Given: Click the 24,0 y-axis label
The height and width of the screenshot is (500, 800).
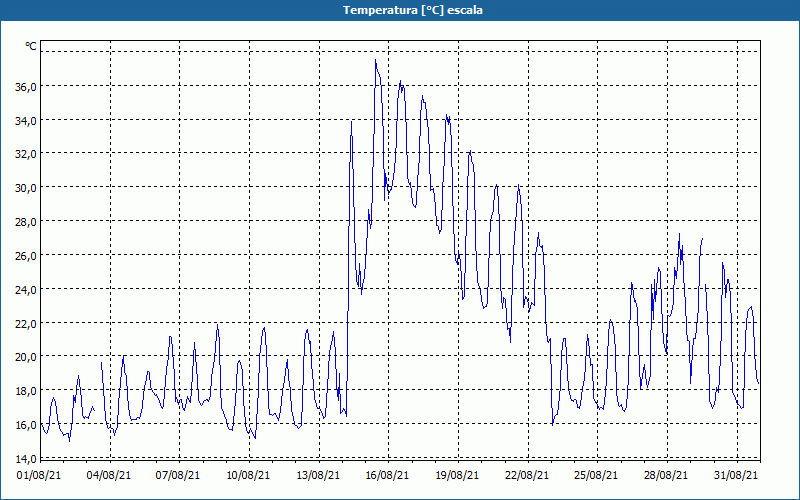Looking at the screenshot, I should point(26,289).
